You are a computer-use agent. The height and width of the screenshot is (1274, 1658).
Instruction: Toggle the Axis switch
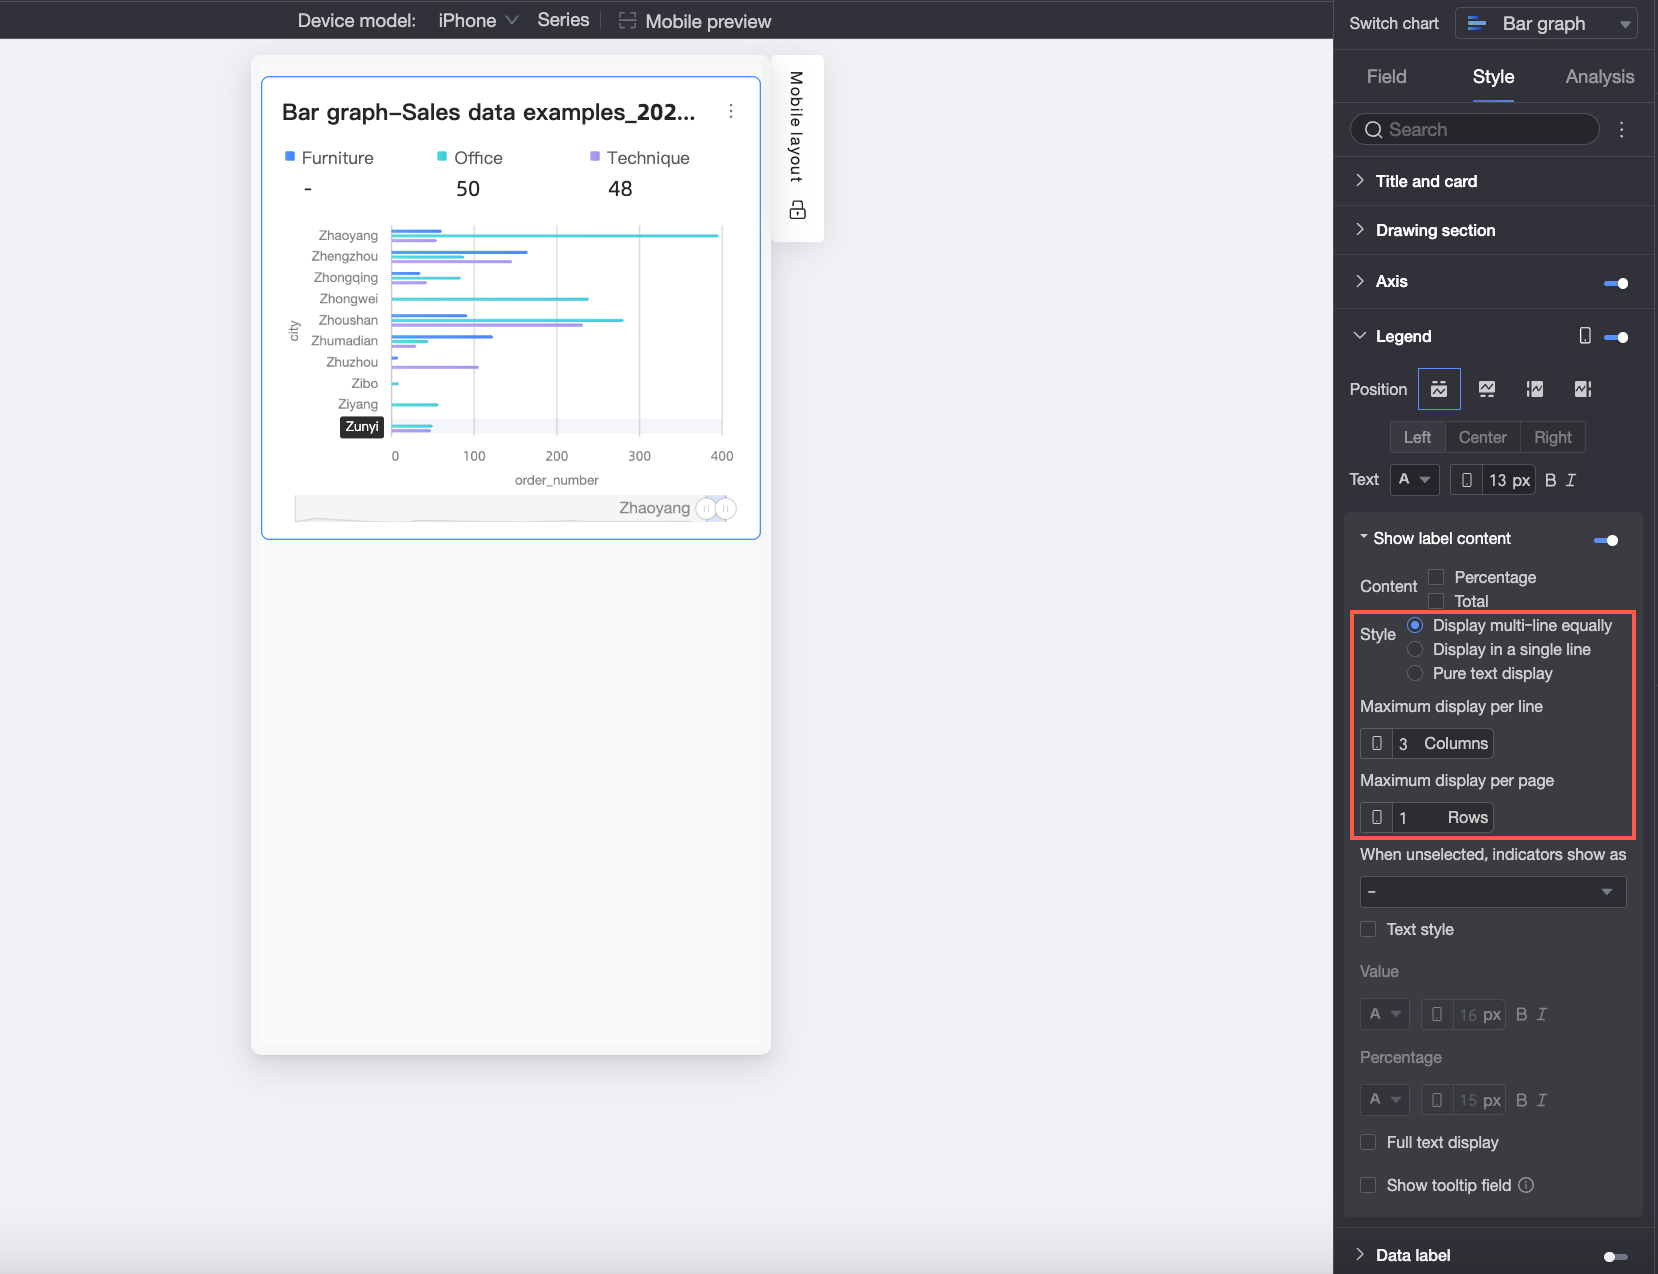pyautogui.click(x=1616, y=283)
